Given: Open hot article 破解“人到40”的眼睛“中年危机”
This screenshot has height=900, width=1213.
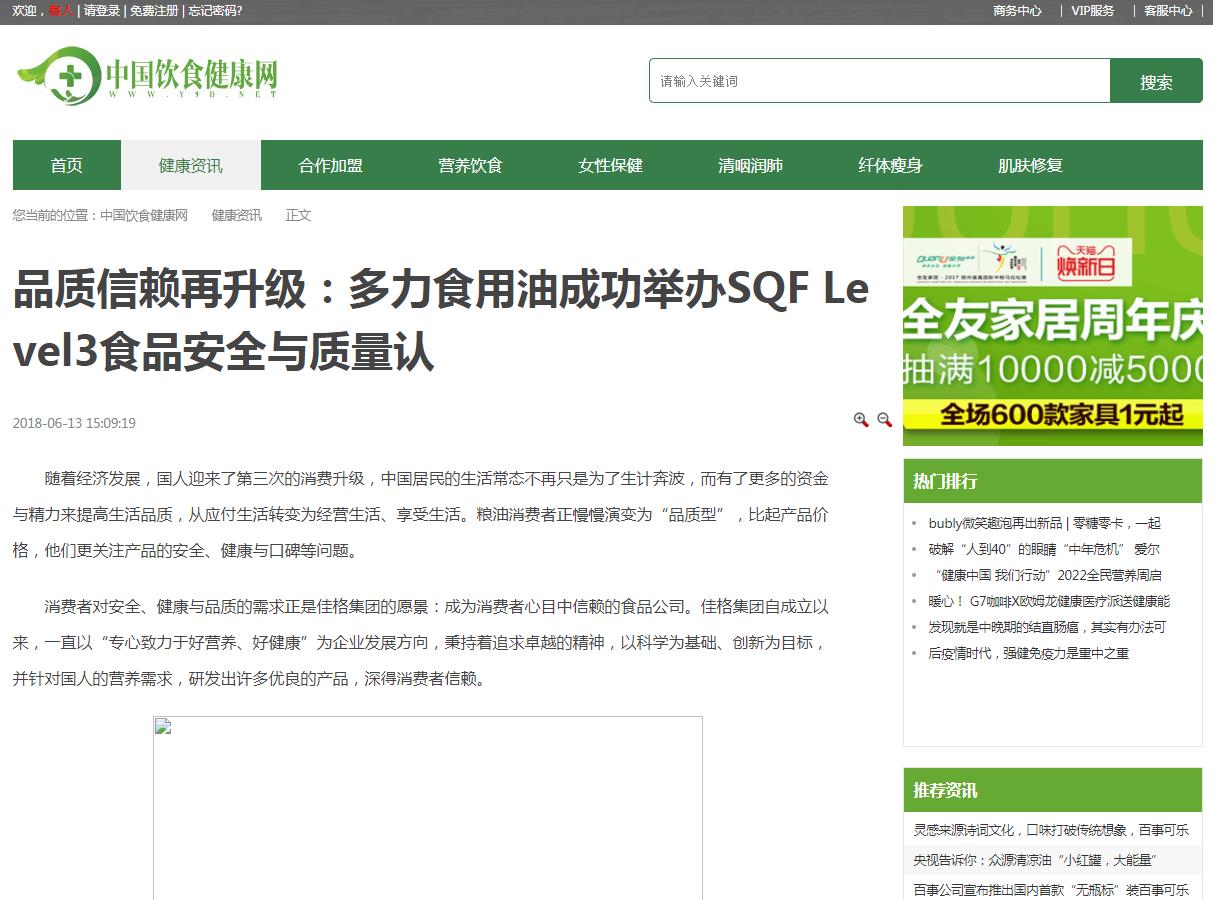Looking at the screenshot, I should pyautogui.click(x=1044, y=549).
